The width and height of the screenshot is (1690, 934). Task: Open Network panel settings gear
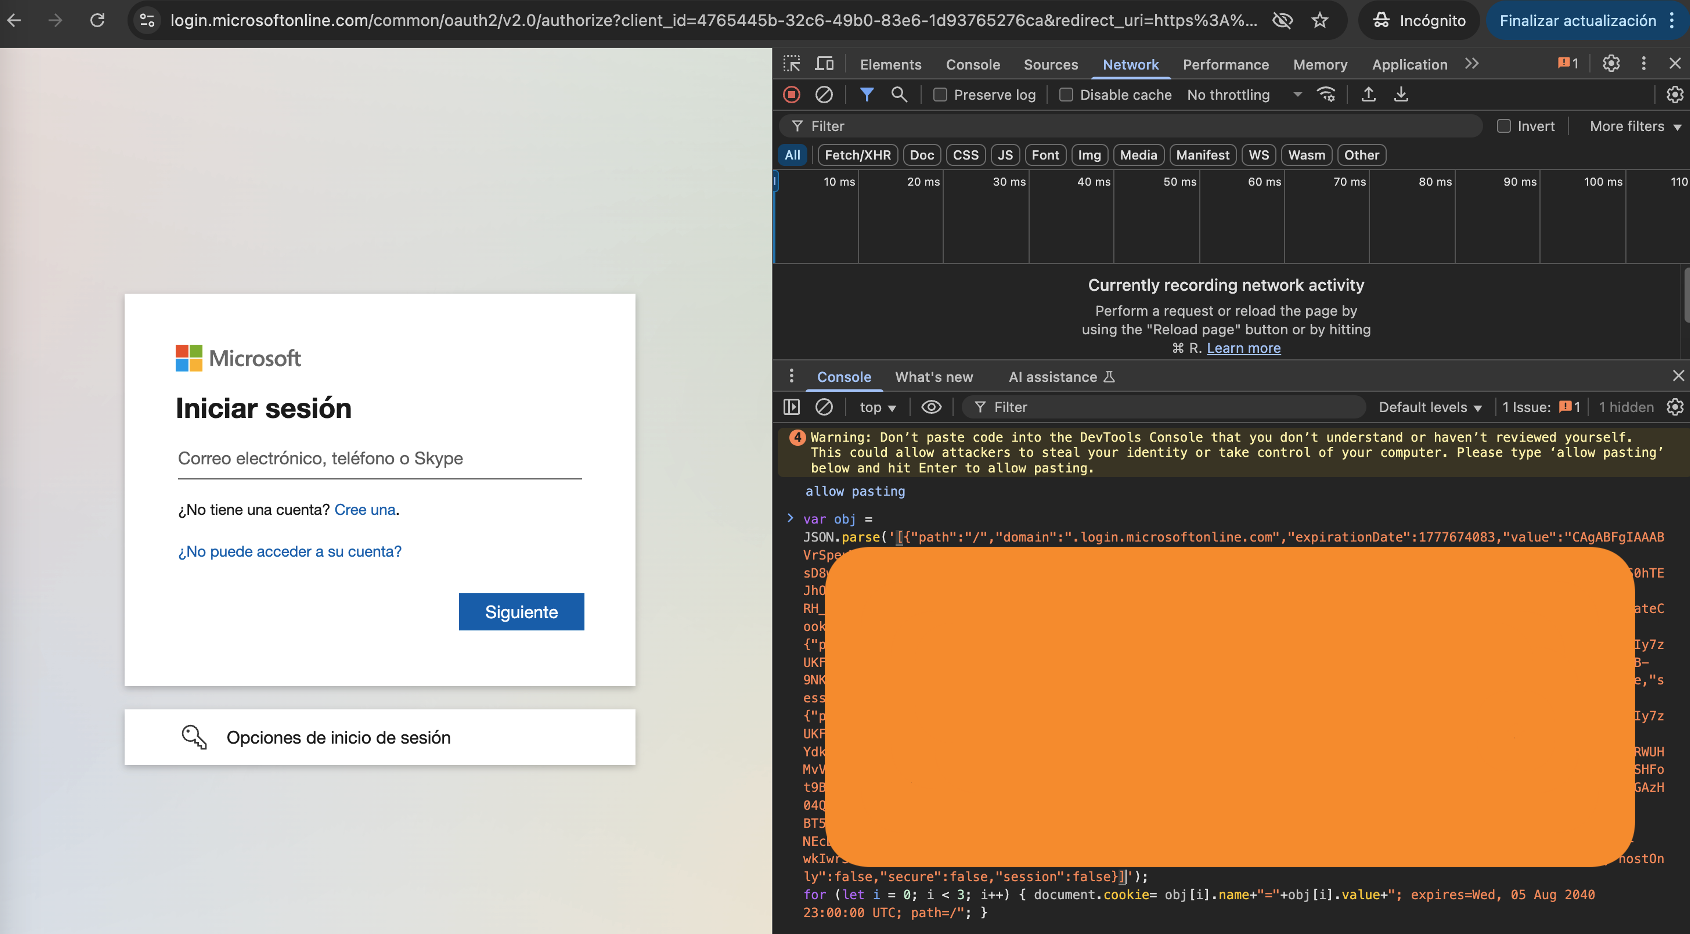[1675, 94]
